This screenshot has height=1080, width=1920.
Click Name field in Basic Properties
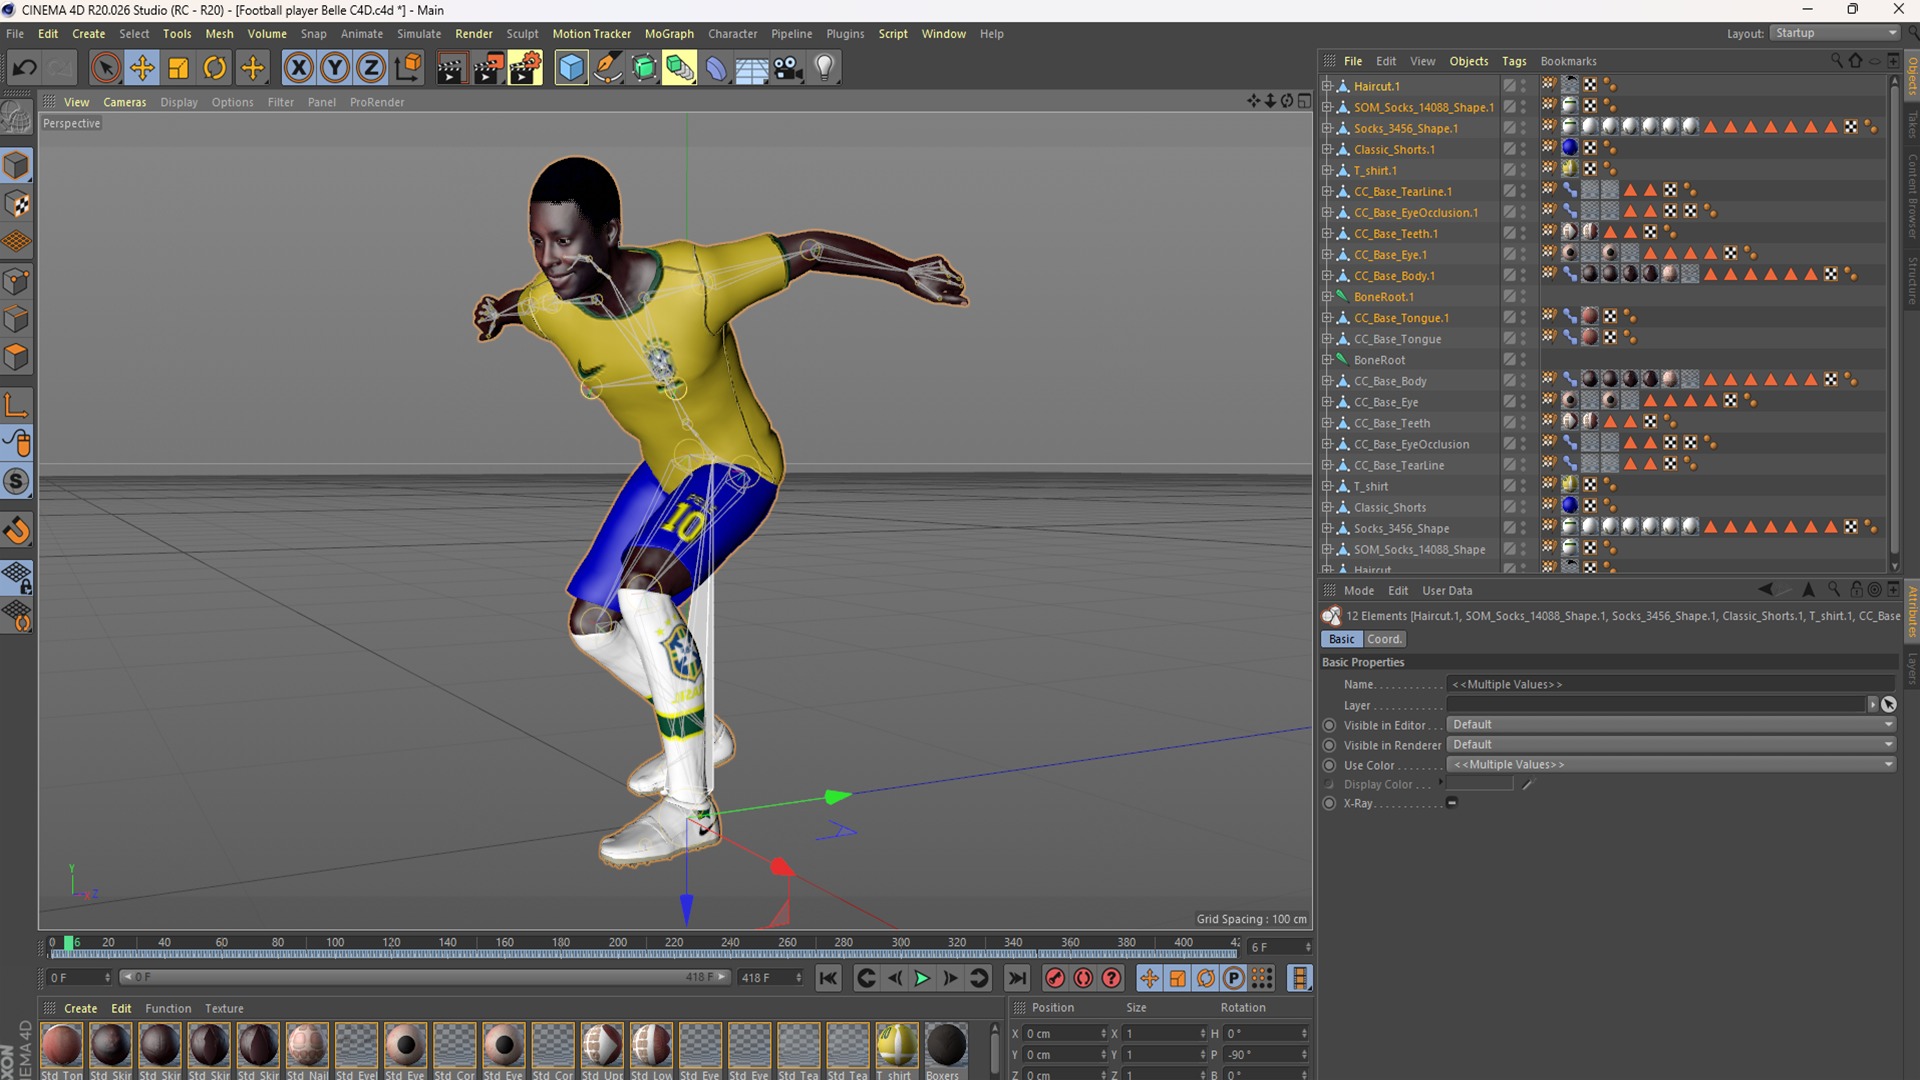[x=1672, y=685]
